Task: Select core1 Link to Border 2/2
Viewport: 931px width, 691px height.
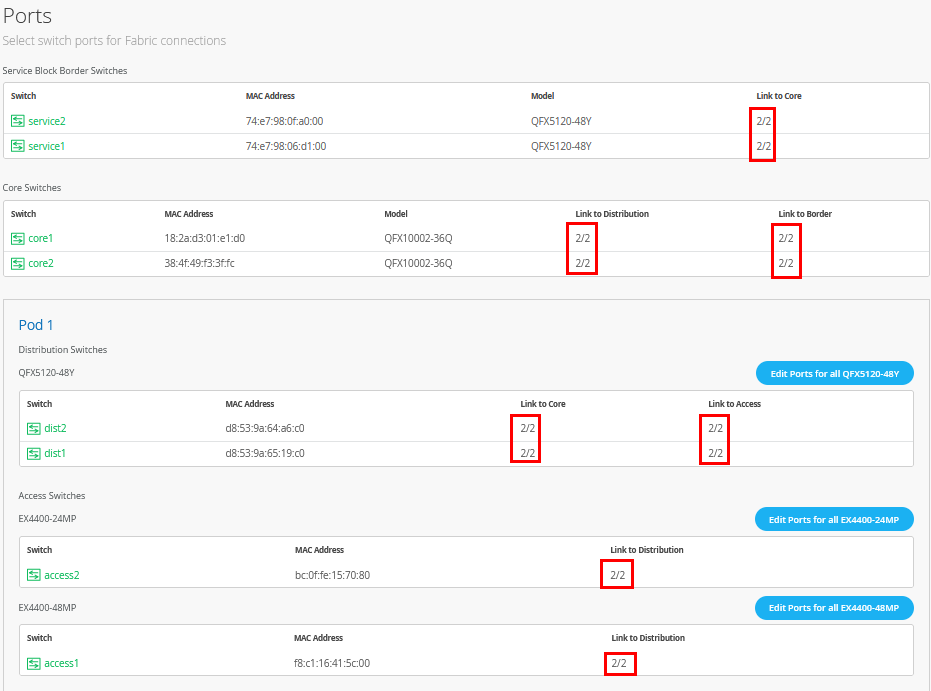Action: [786, 238]
